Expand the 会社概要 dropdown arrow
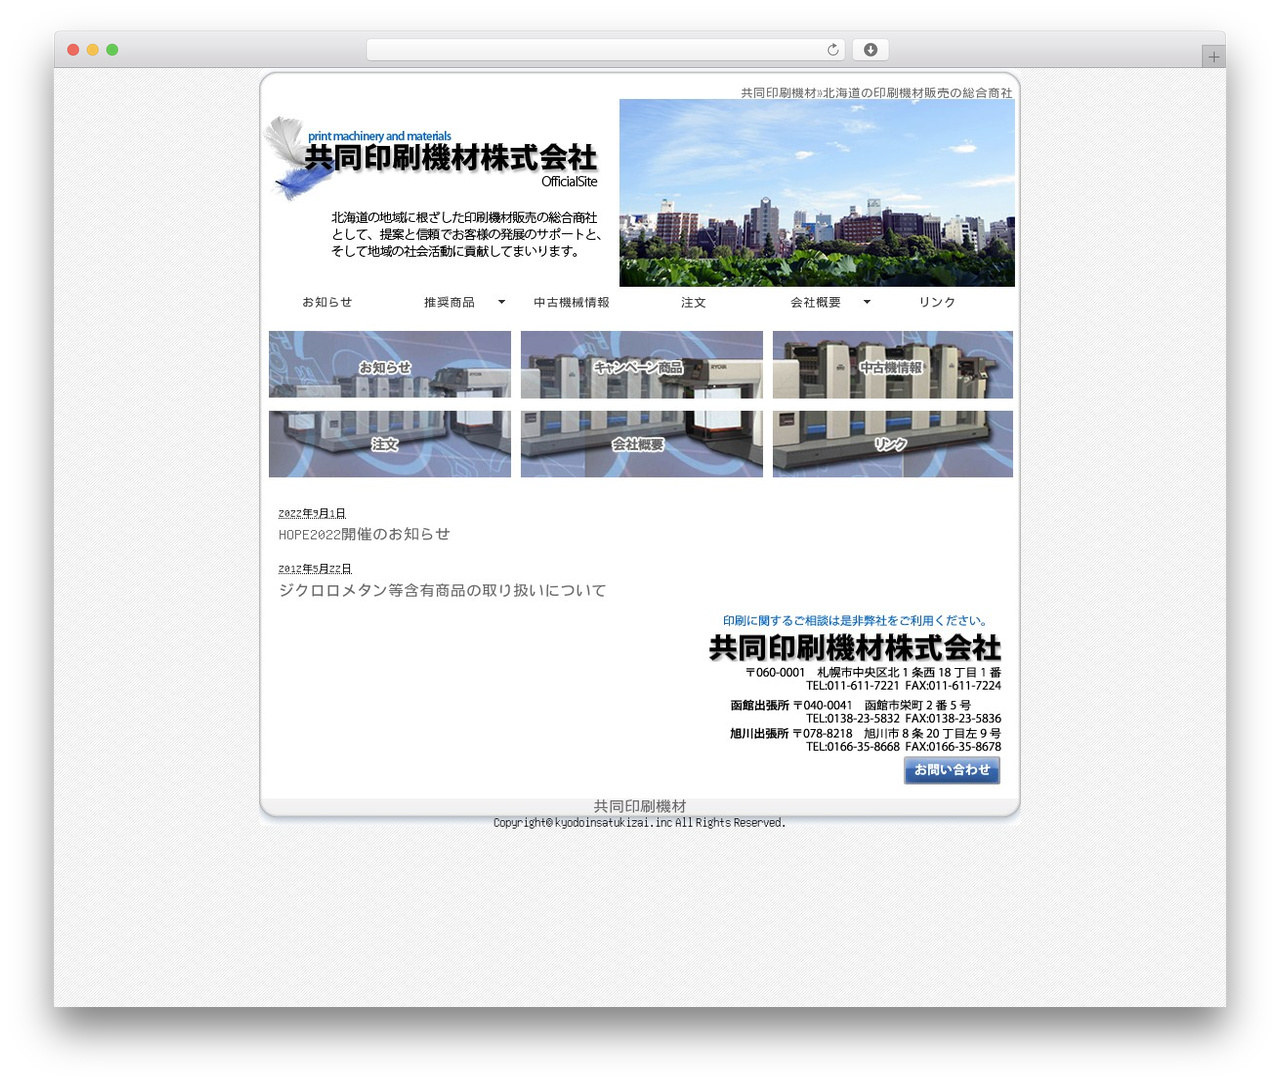This screenshot has width=1280, height=1084. tap(867, 302)
